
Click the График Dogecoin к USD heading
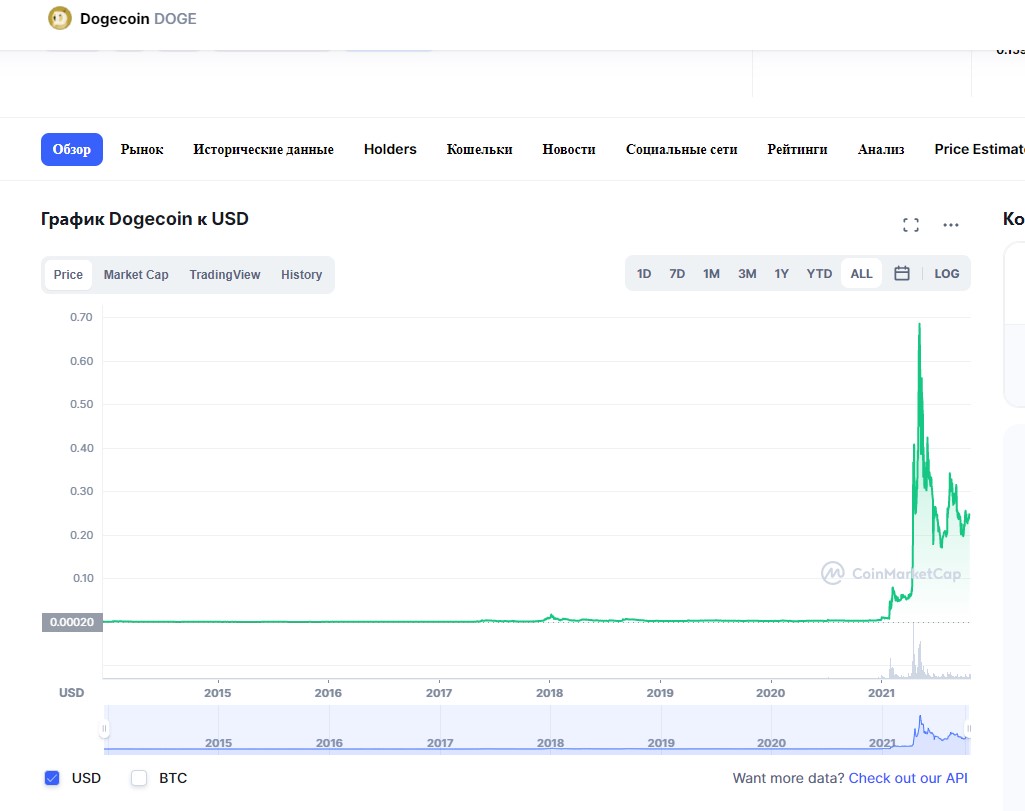click(x=144, y=219)
